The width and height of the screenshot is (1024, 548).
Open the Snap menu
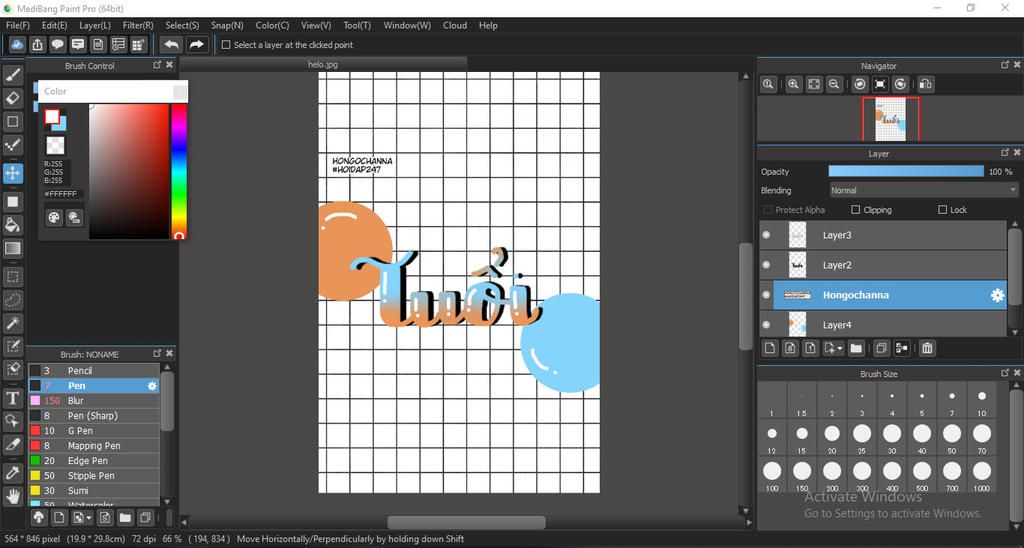click(x=227, y=25)
